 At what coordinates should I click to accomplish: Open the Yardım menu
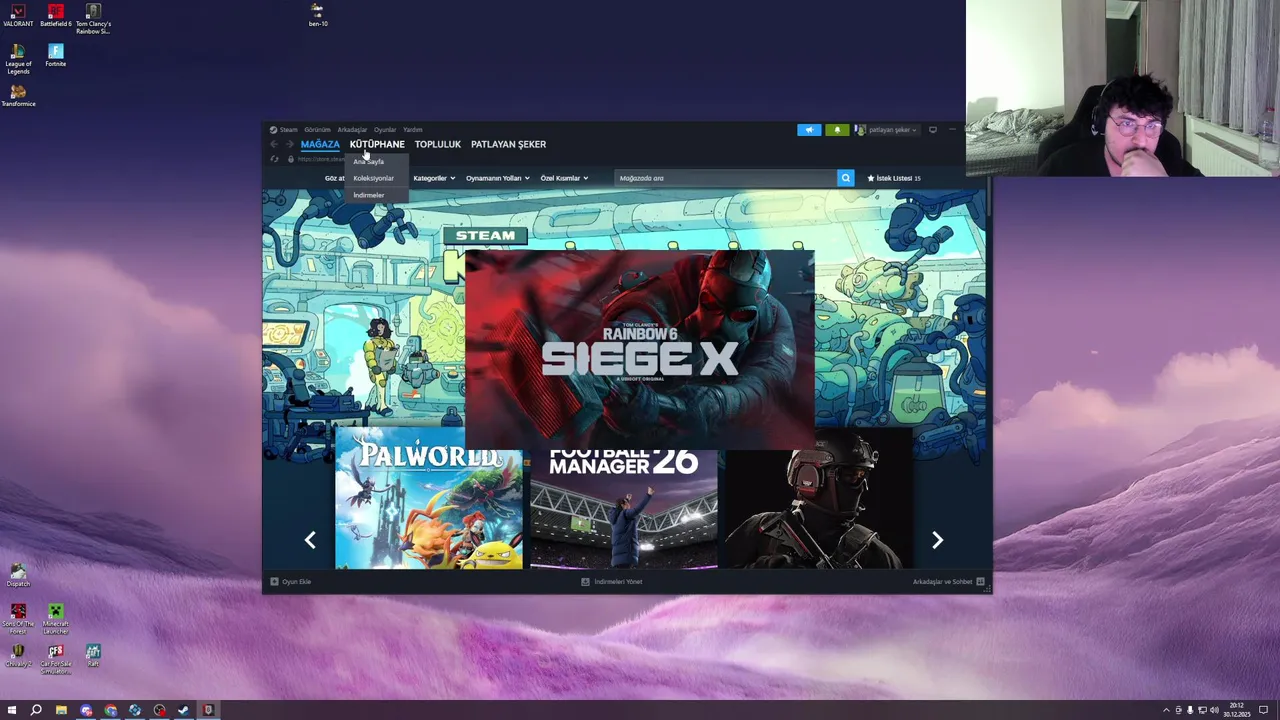coord(413,130)
